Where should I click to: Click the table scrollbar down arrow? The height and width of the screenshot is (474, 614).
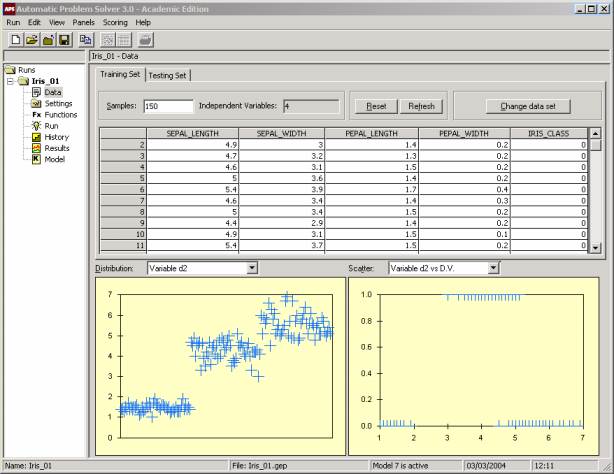(x=595, y=247)
